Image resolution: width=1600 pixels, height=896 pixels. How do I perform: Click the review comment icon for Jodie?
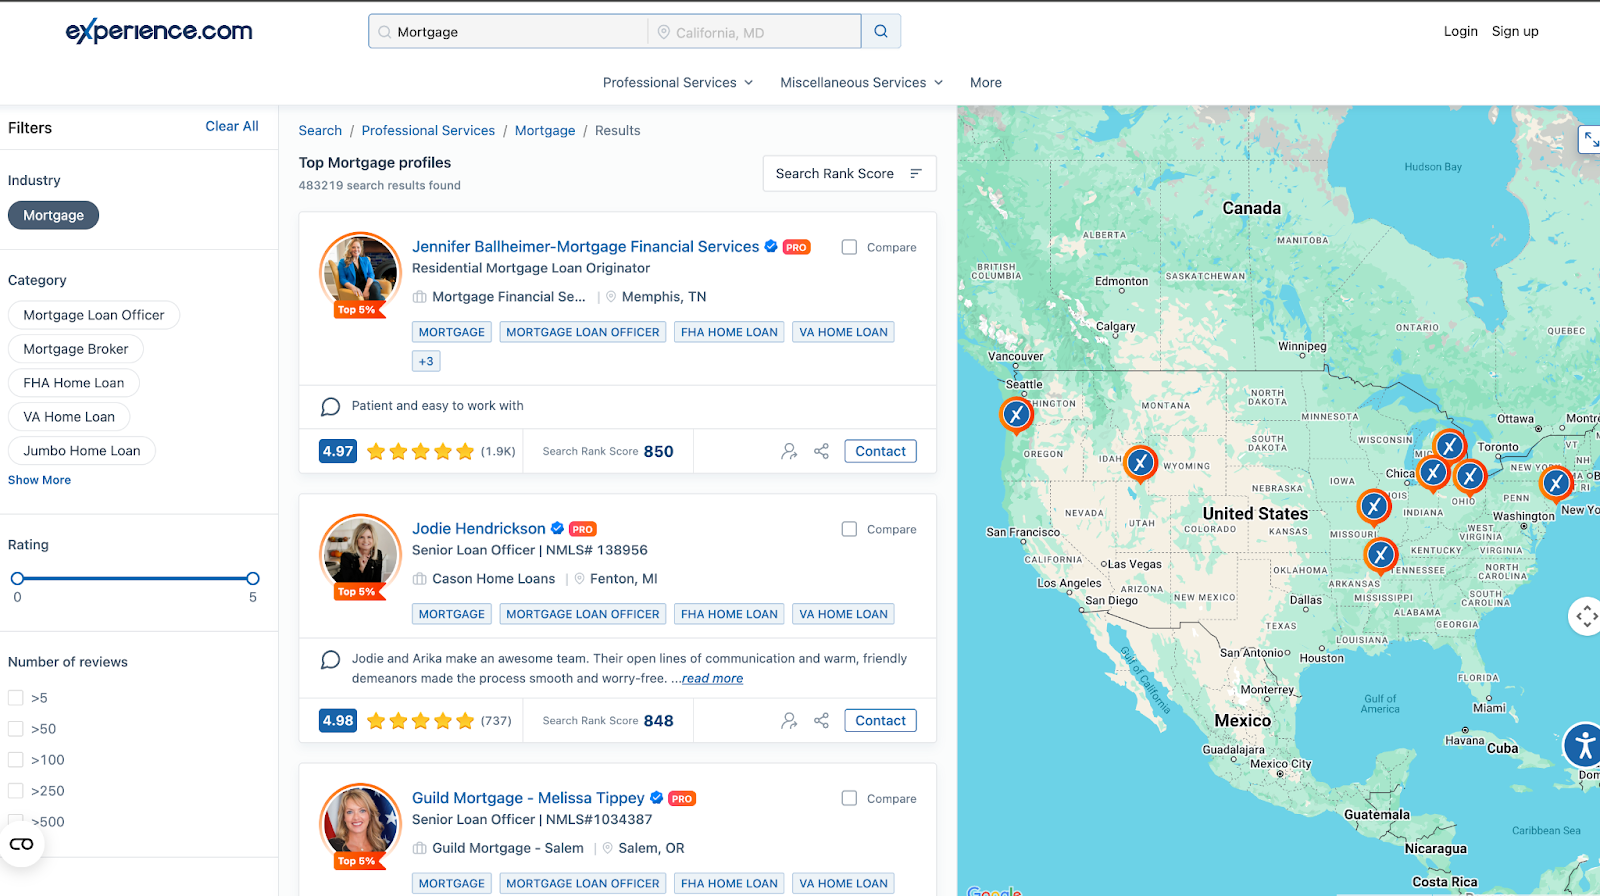tap(330, 659)
